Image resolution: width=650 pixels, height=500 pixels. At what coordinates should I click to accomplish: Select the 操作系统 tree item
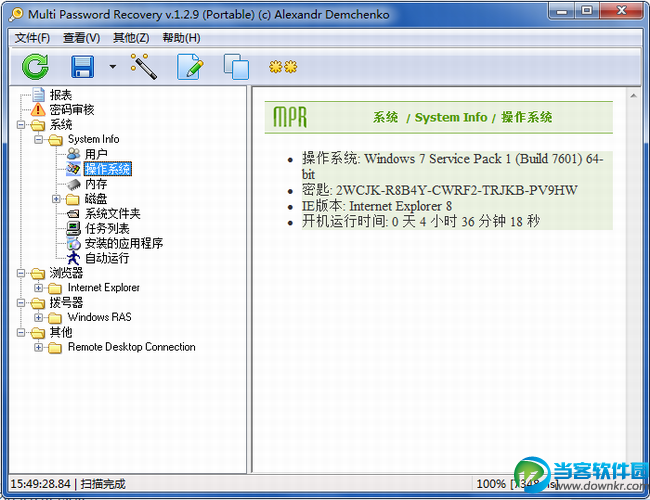(107, 169)
